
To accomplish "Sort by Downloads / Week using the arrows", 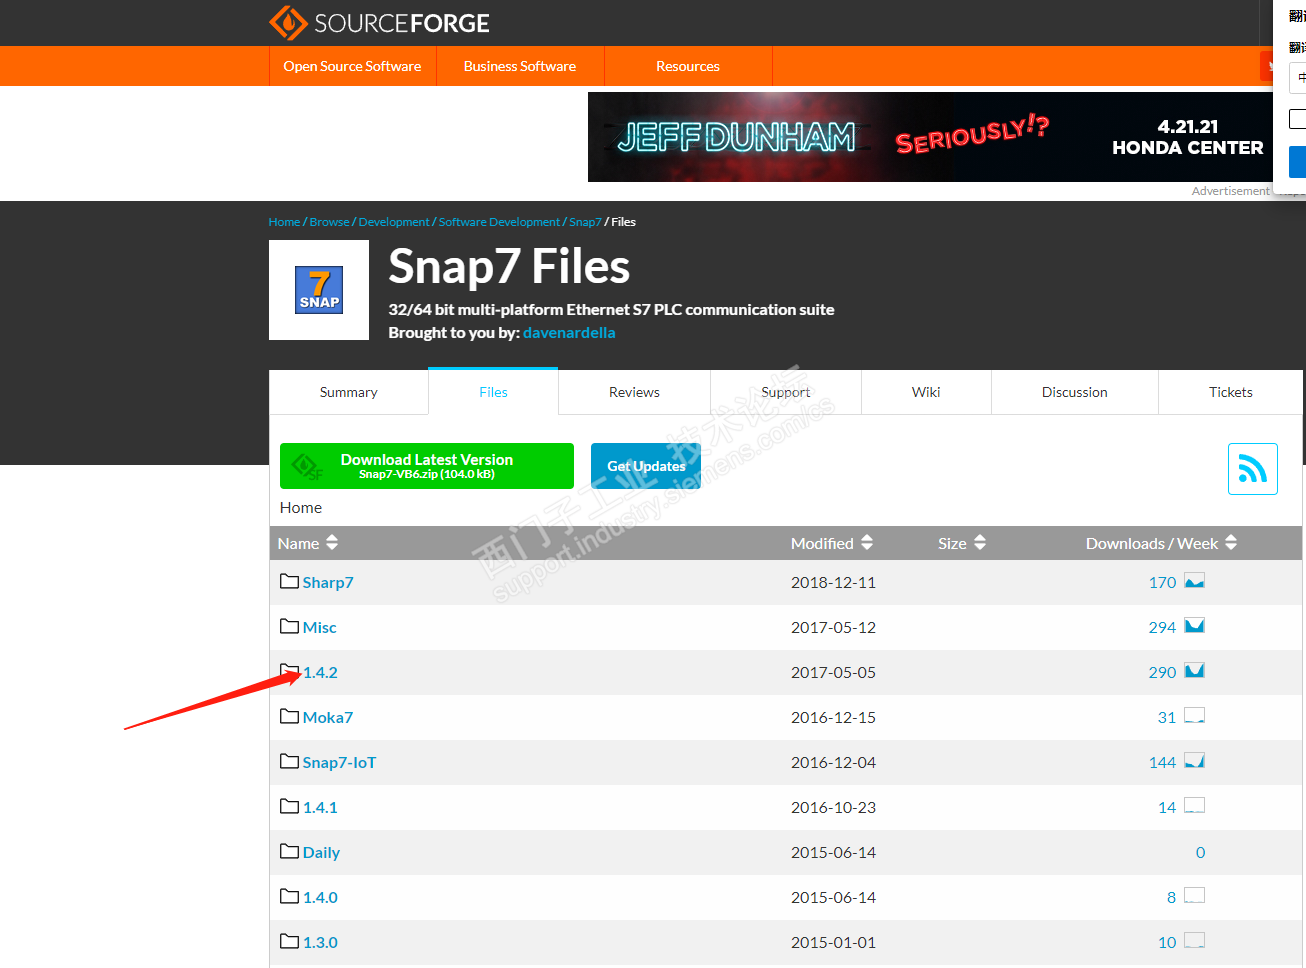I will point(1231,542).
